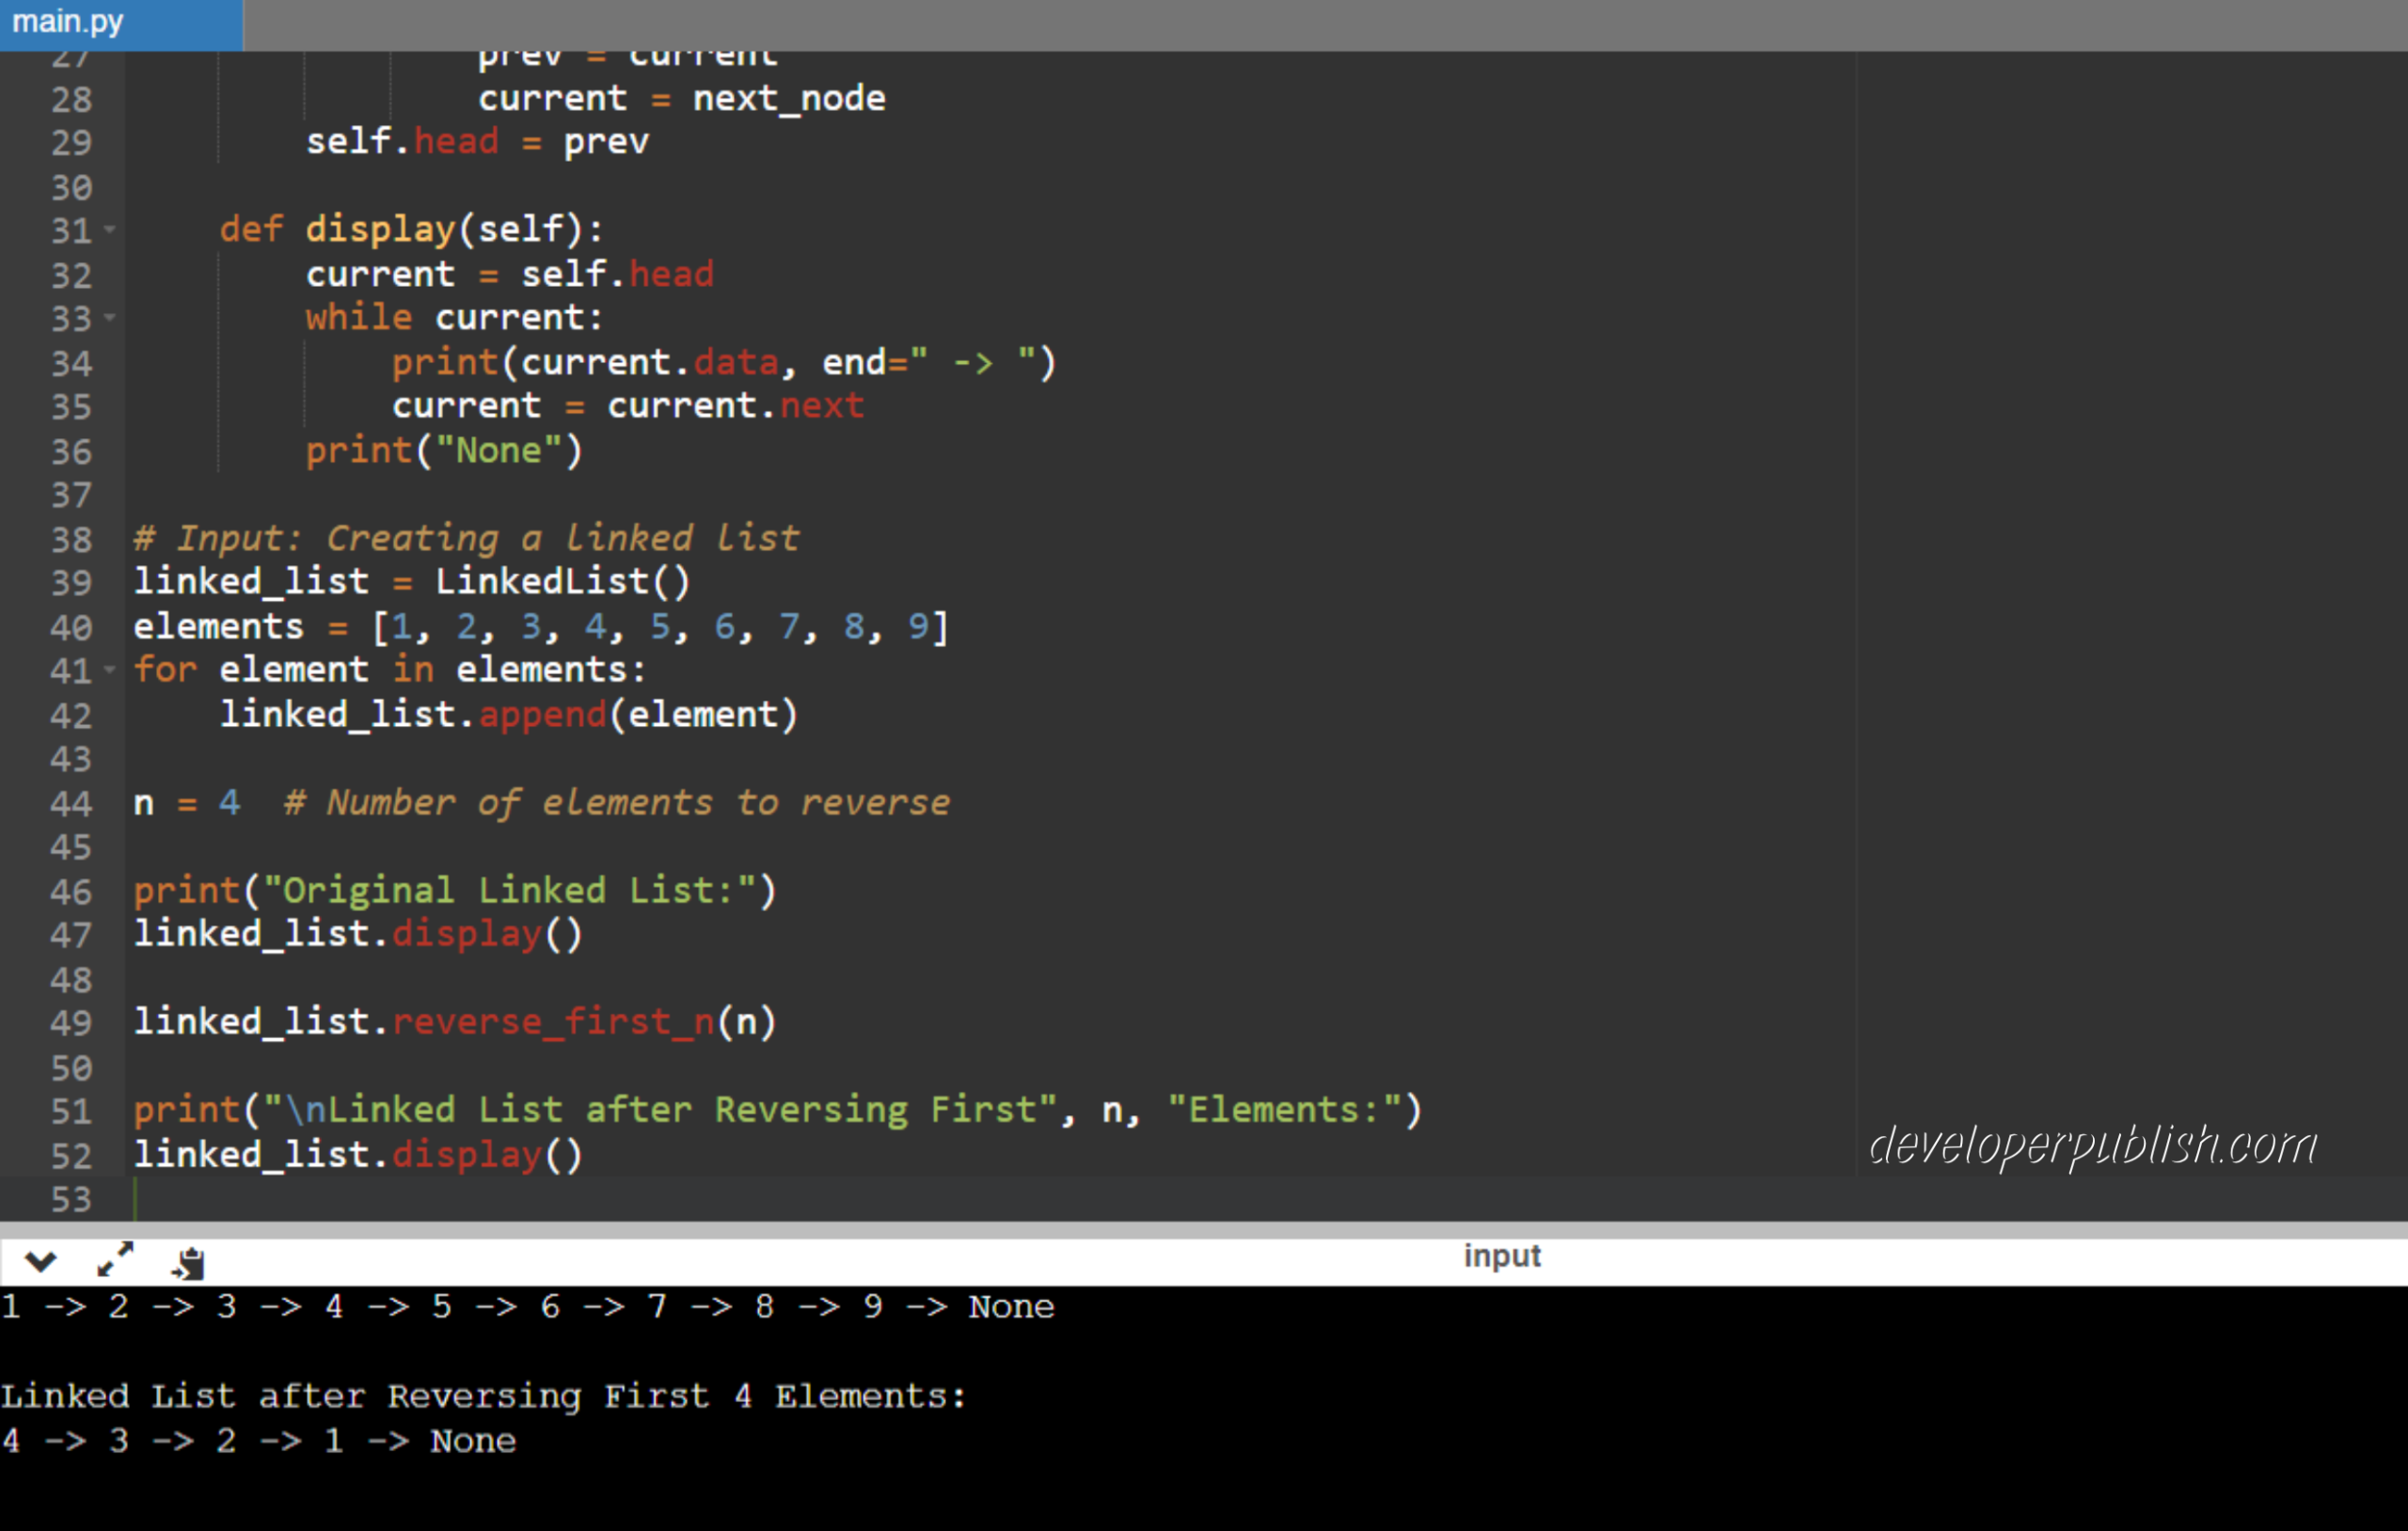Toggle folding of the while current block
Image resolution: width=2408 pixels, height=1531 pixels.
coord(108,318)
